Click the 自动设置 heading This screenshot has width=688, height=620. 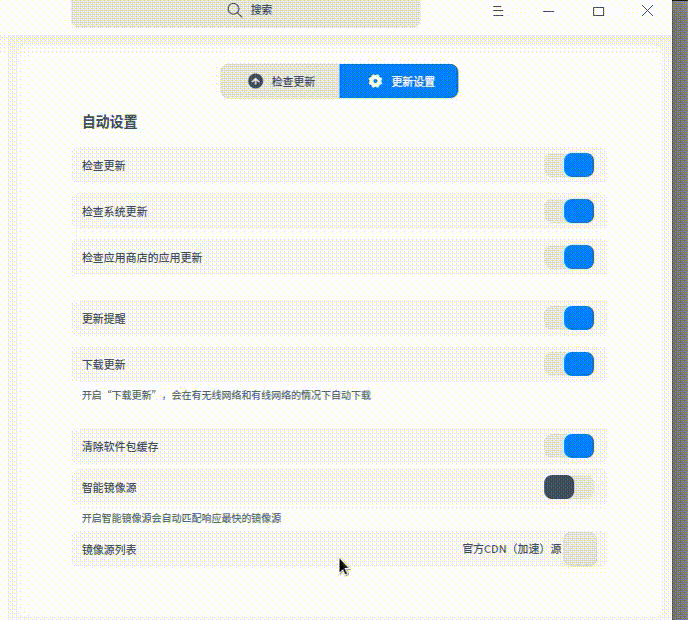point(110,122)
